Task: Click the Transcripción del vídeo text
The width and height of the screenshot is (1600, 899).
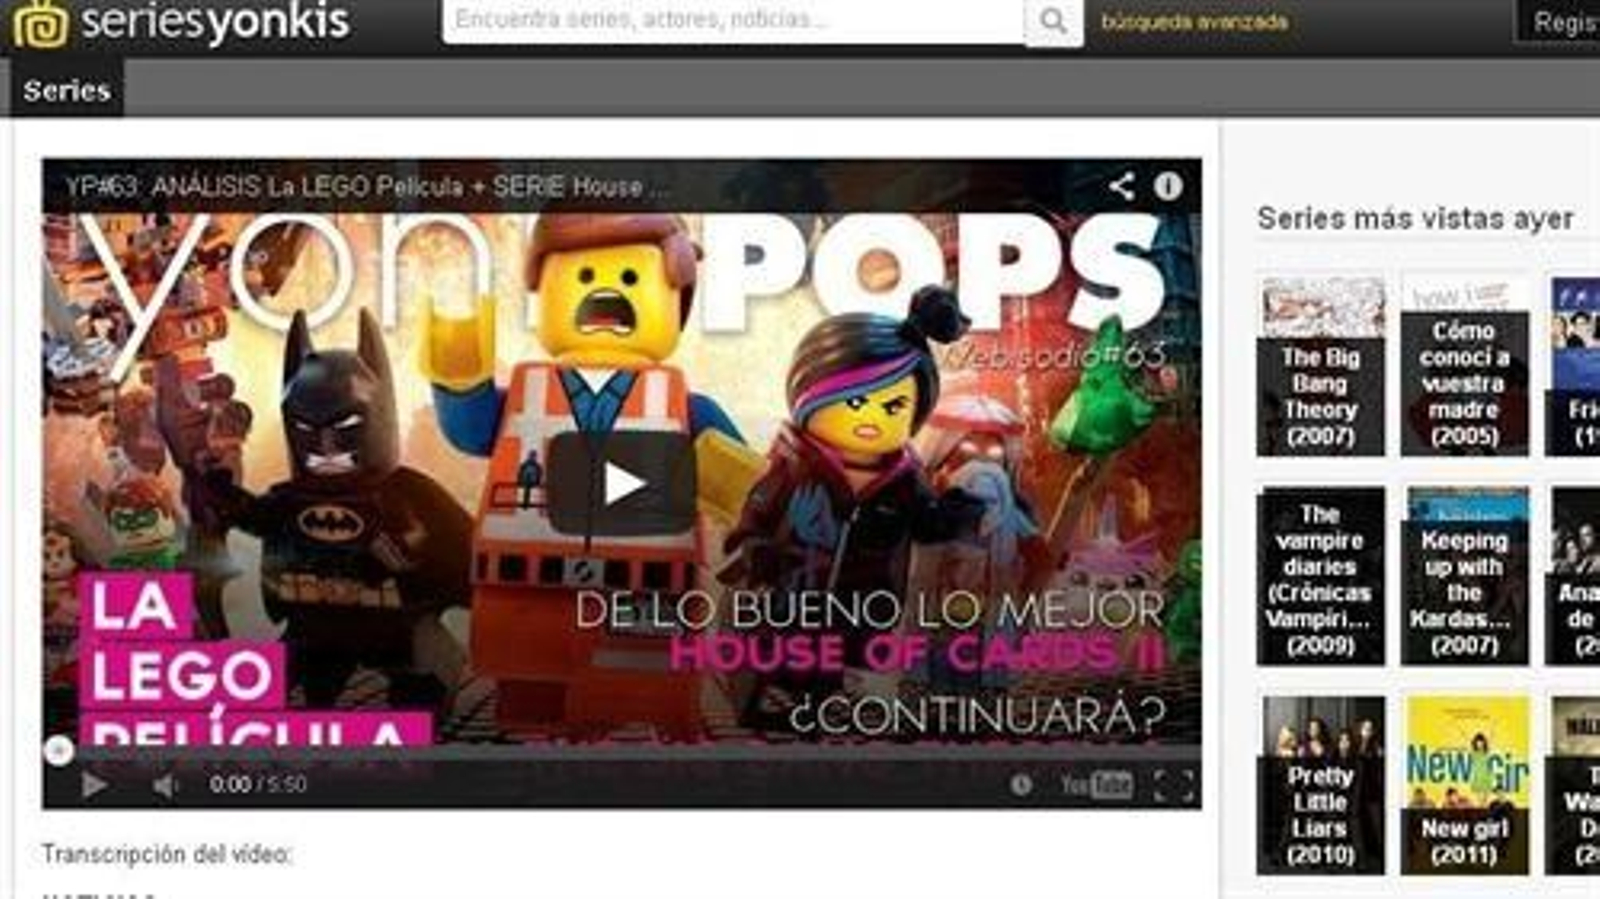Action: 167,854
